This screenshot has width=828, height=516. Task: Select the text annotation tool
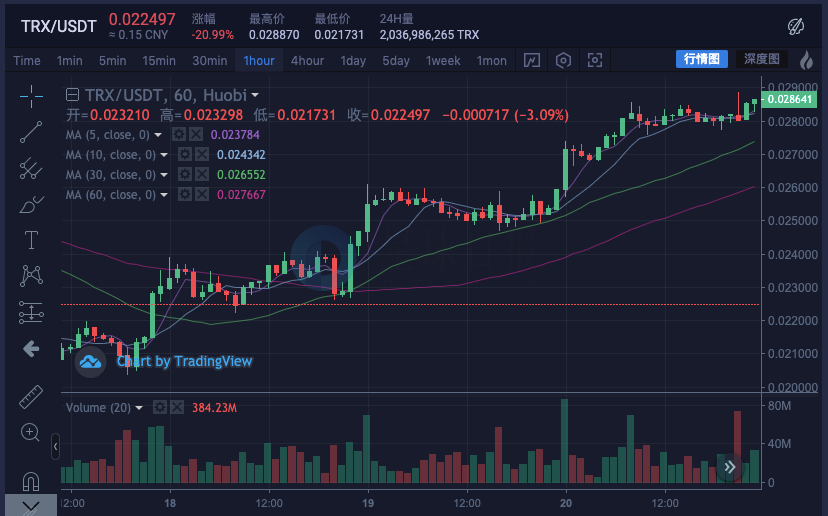pyautogui.click(x=31, y=240)
